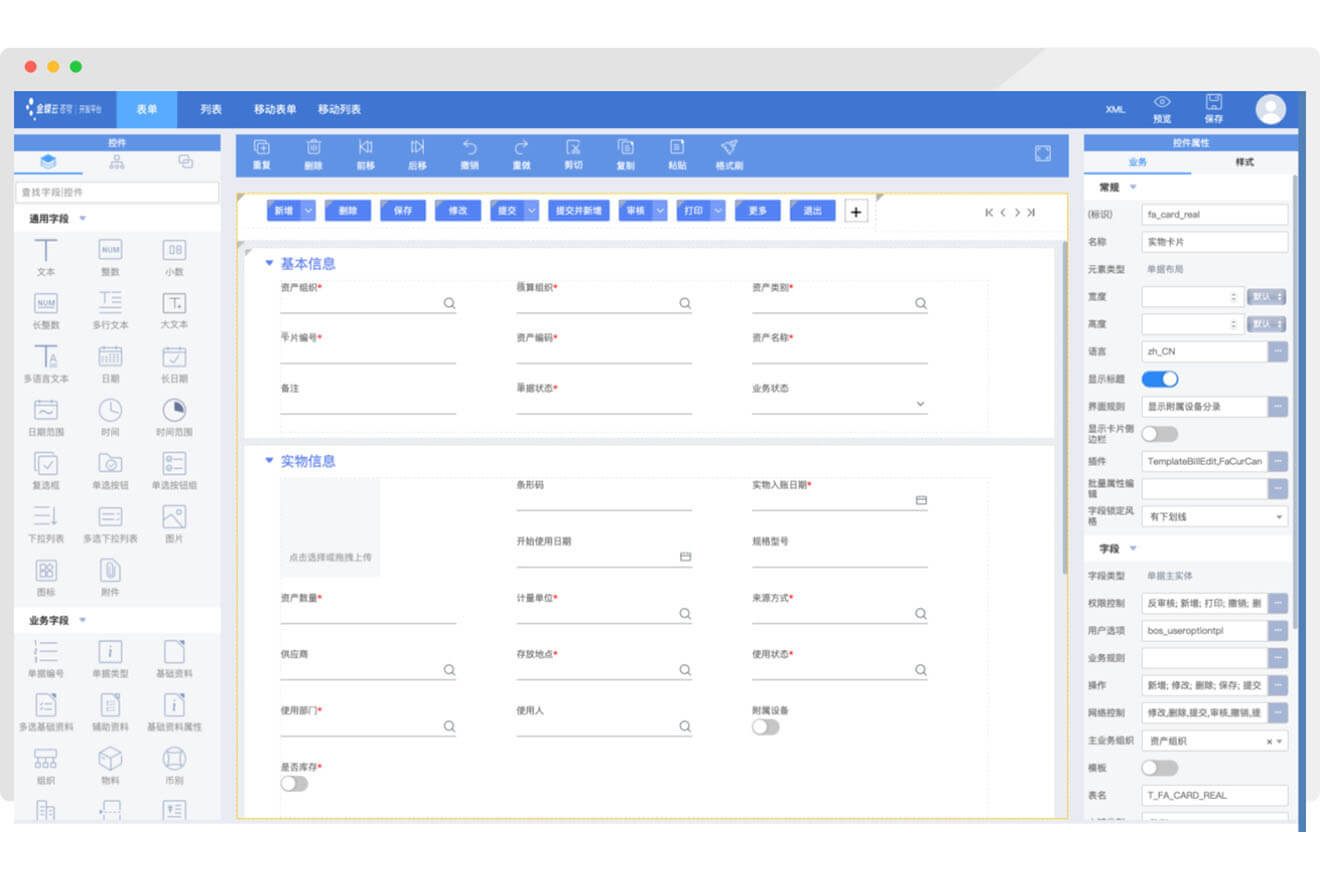Enable the 显示卡片侧边栏 switch

(x=1160, y=434)
